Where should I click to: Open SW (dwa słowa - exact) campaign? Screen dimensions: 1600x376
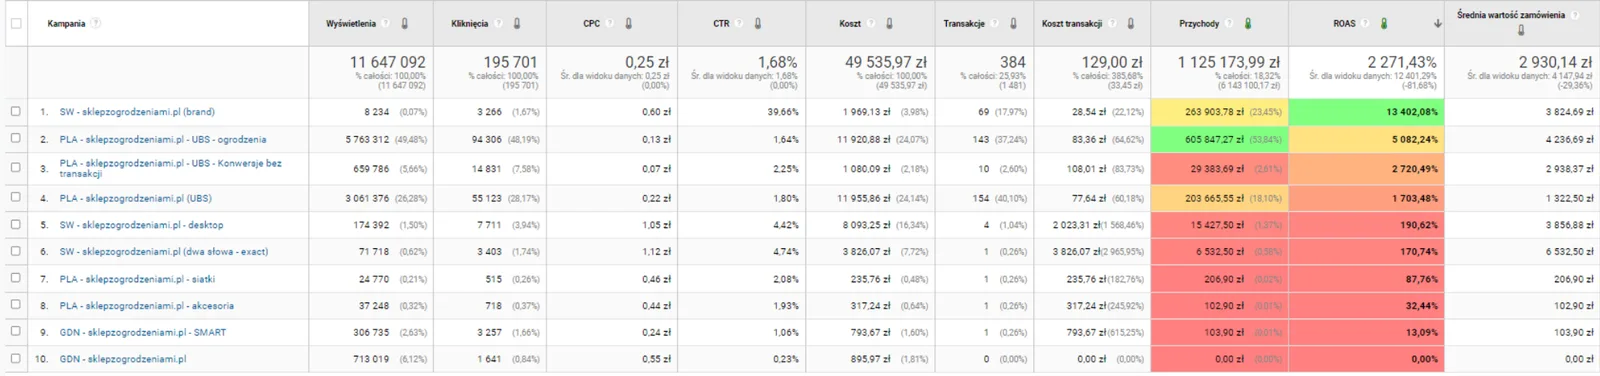click(x=164, y=252)
